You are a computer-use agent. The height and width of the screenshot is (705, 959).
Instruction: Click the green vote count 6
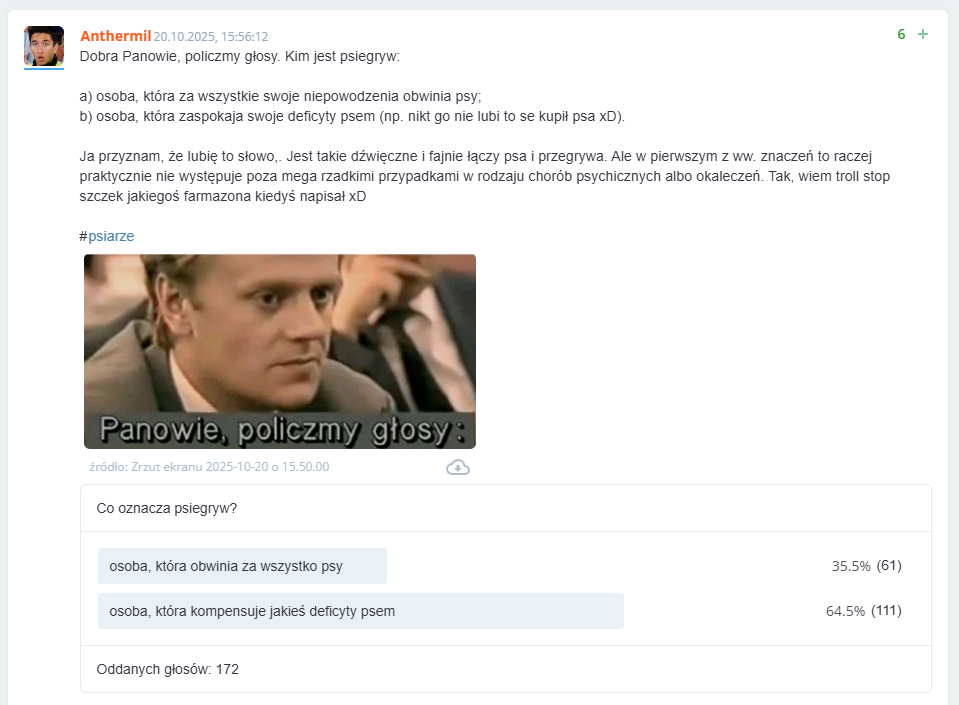901,34
